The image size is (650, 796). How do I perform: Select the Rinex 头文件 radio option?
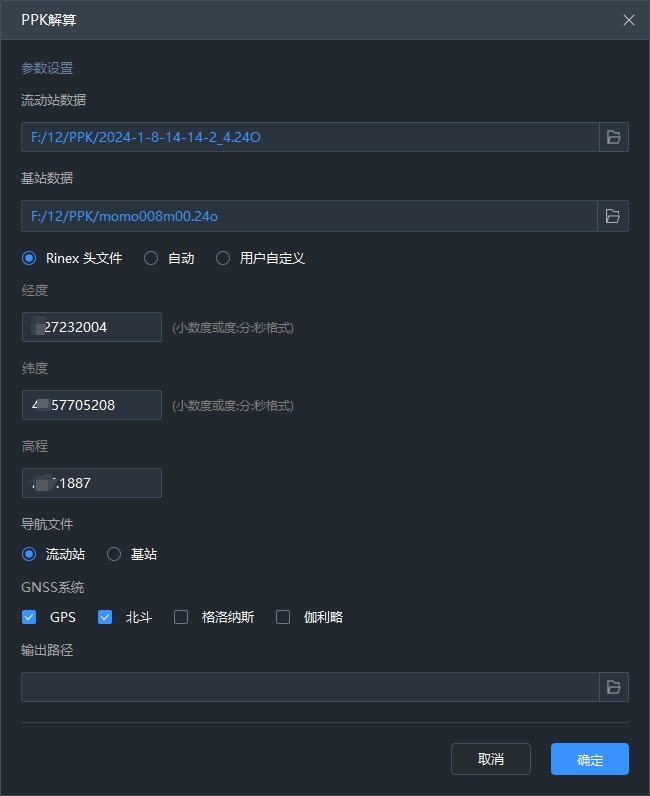29,258
